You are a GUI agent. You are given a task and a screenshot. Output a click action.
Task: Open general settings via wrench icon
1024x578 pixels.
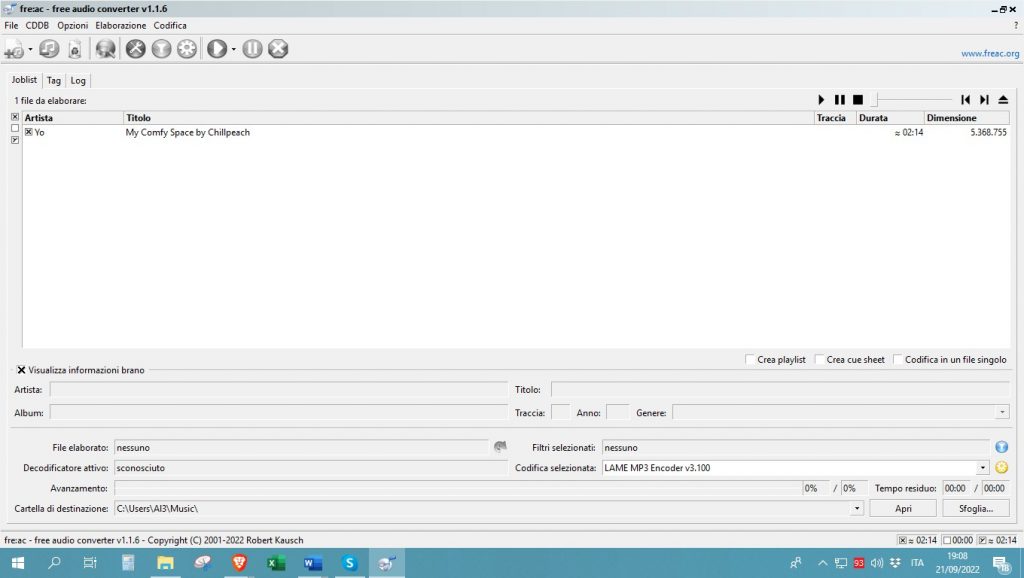pyautogui.click(x=136, y=48)
